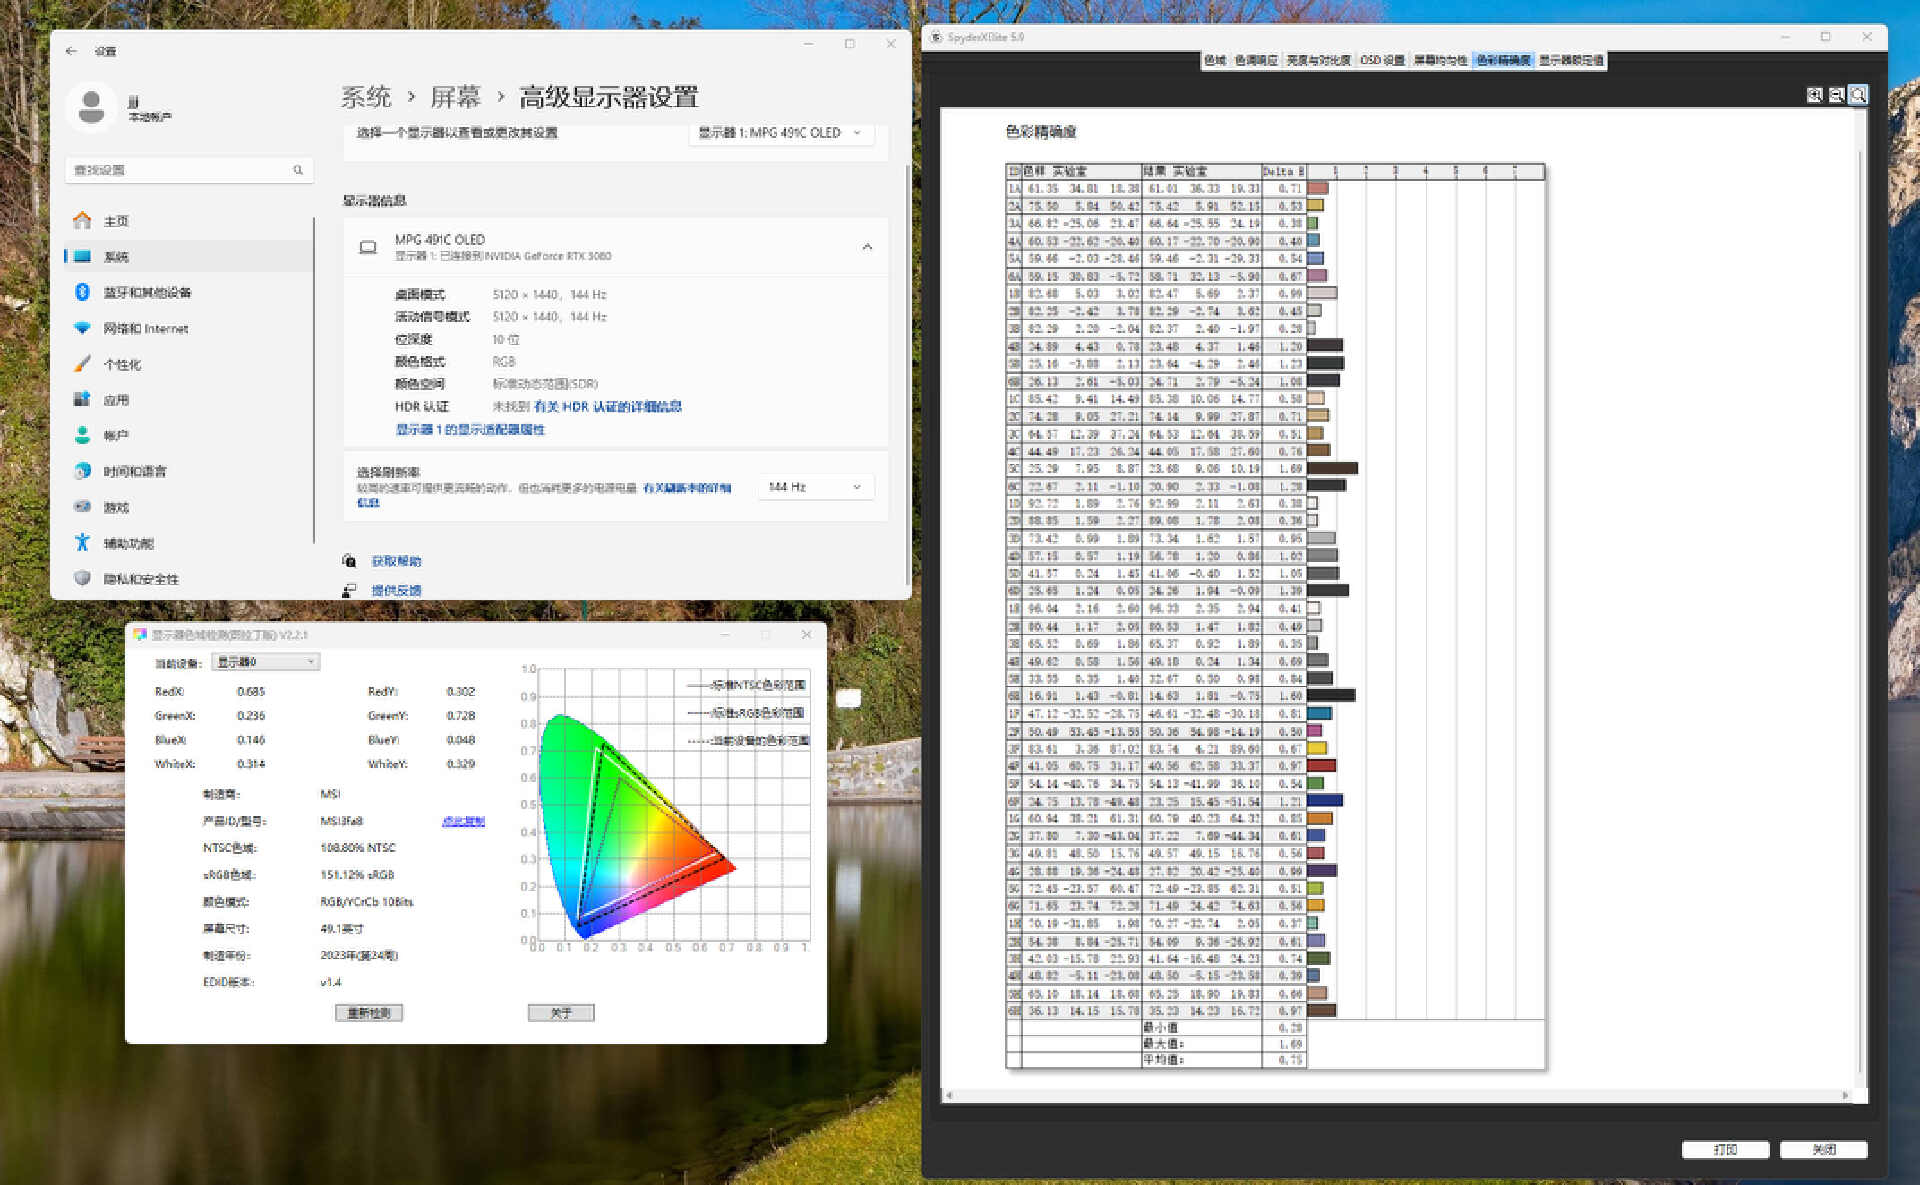Click the 打印 print button
This screenshot has width=1920, height=1185.
[1725, 1149]
